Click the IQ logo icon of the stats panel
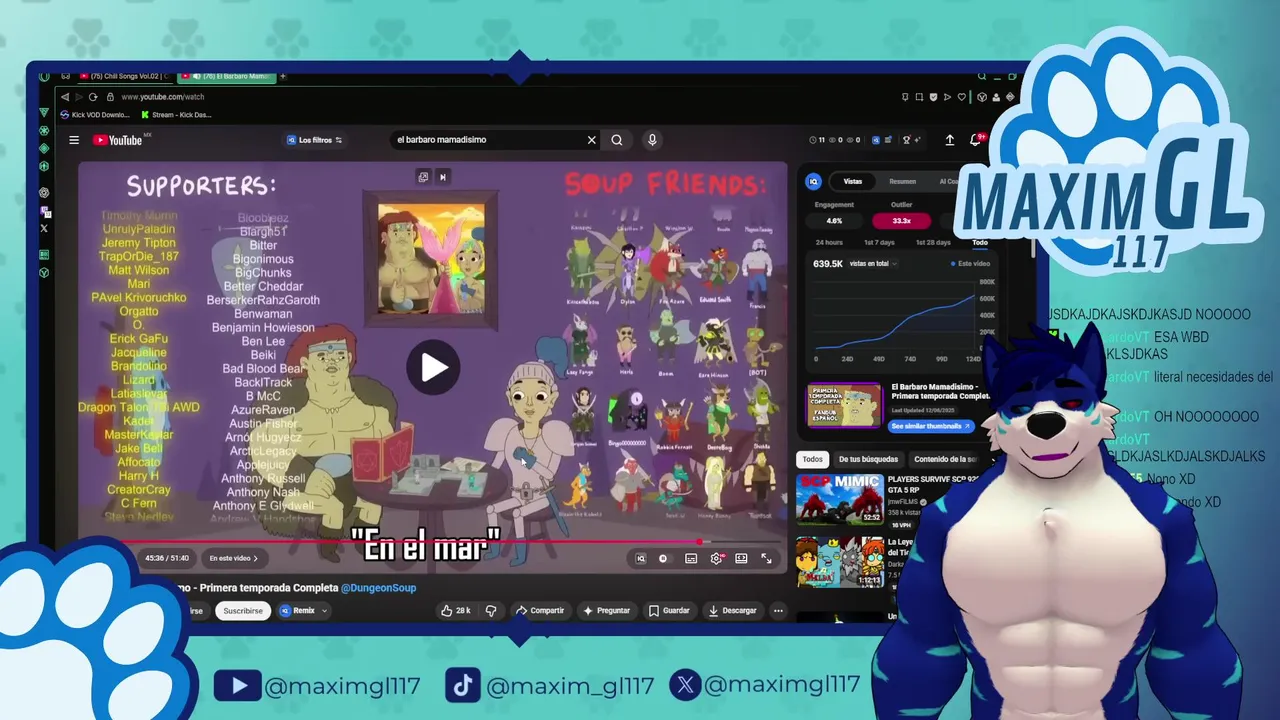The height and width of the screenshot is (720, 1280). pos(814,181)
